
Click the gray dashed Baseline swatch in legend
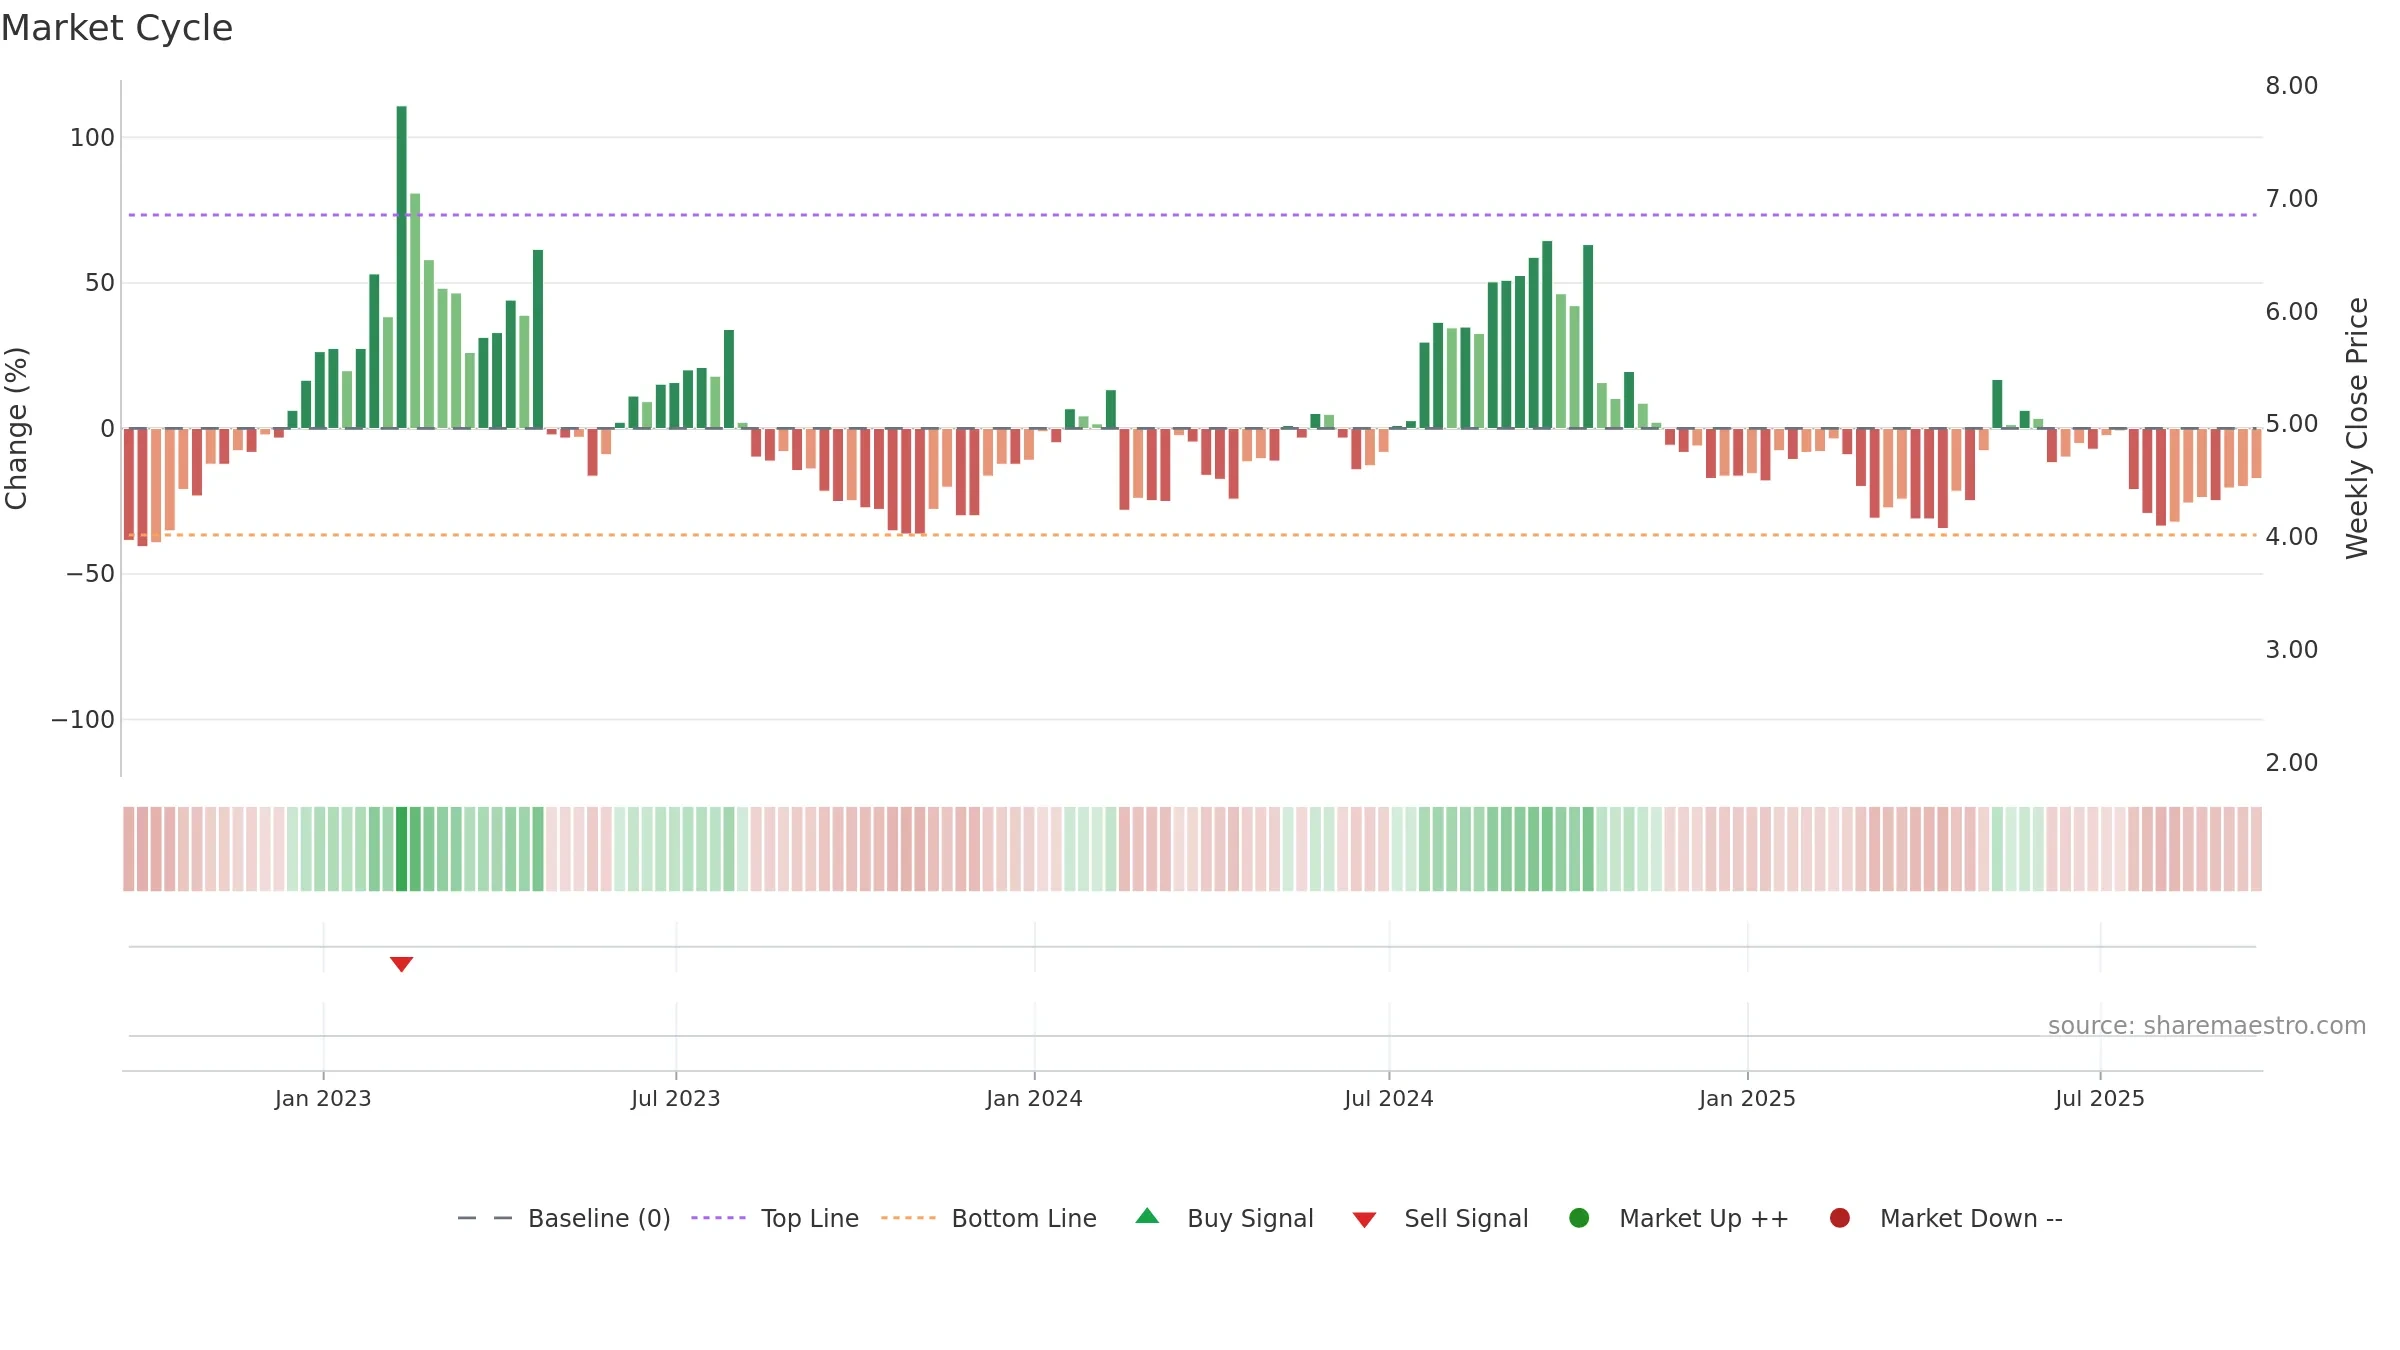coord(484,1218)
